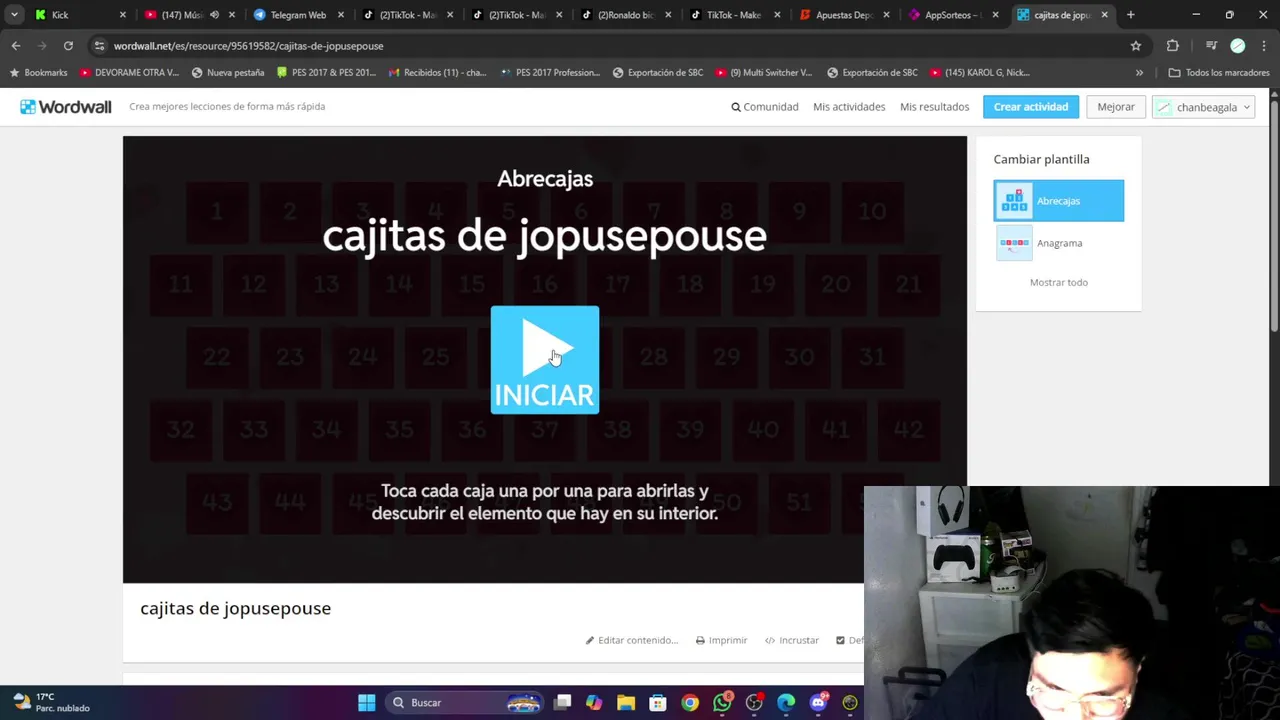Open the Windows Start menu
The height and width of the screenshot is (720, 1280).
pos(367,702)
